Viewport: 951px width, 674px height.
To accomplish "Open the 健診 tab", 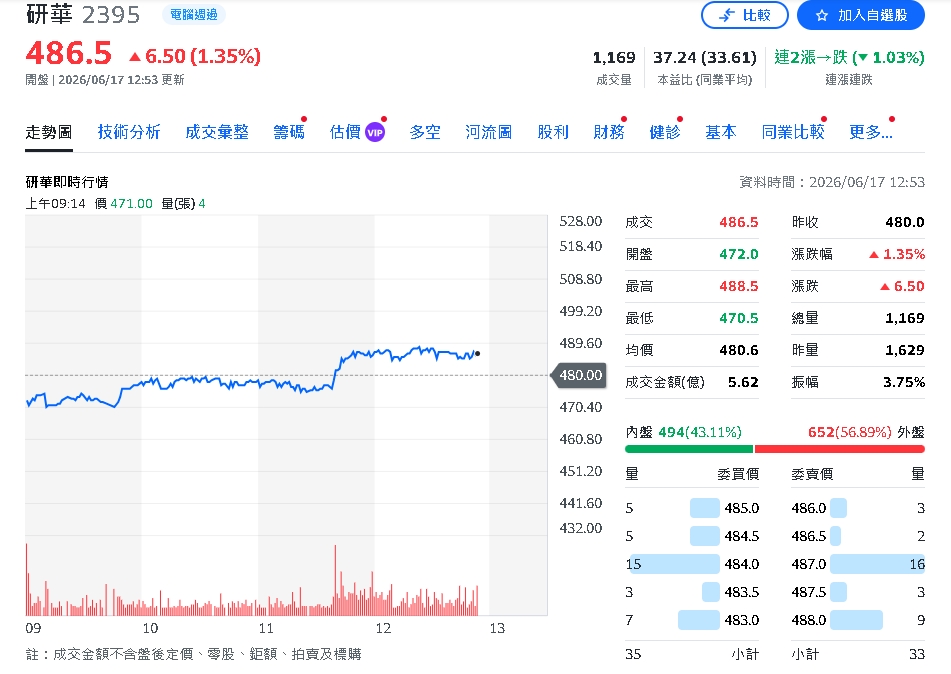I will point(665,132).
